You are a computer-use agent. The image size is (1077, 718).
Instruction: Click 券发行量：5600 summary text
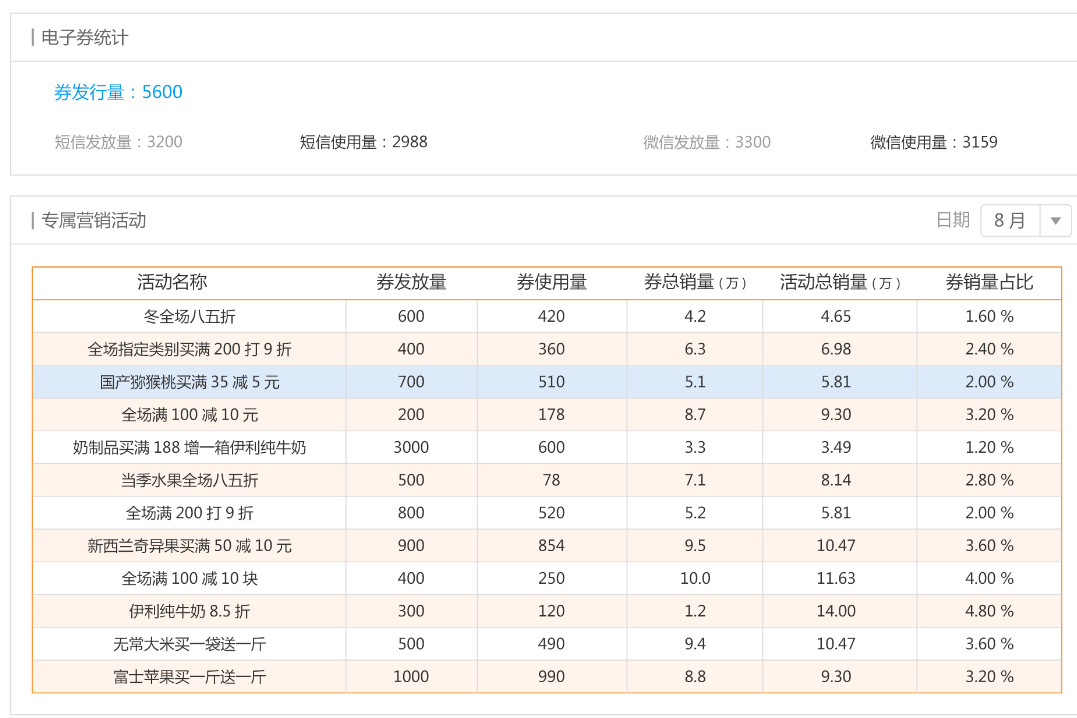(118, 92)
